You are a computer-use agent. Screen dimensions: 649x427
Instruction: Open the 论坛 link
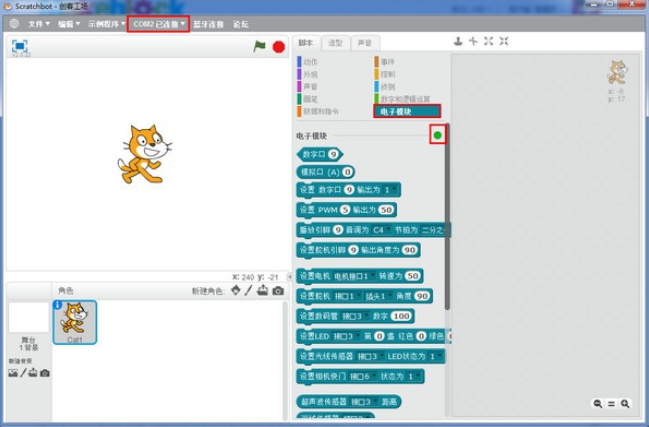click(241, 24)
